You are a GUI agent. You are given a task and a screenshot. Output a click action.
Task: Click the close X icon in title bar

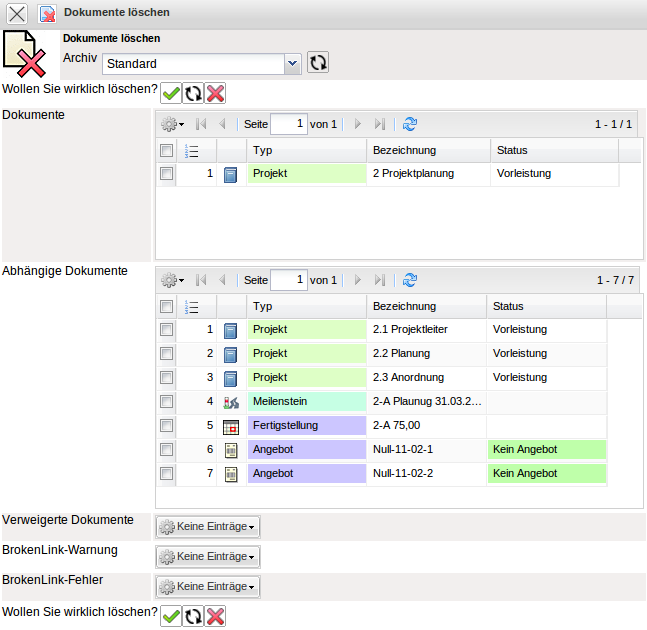(x=18, y=13)
